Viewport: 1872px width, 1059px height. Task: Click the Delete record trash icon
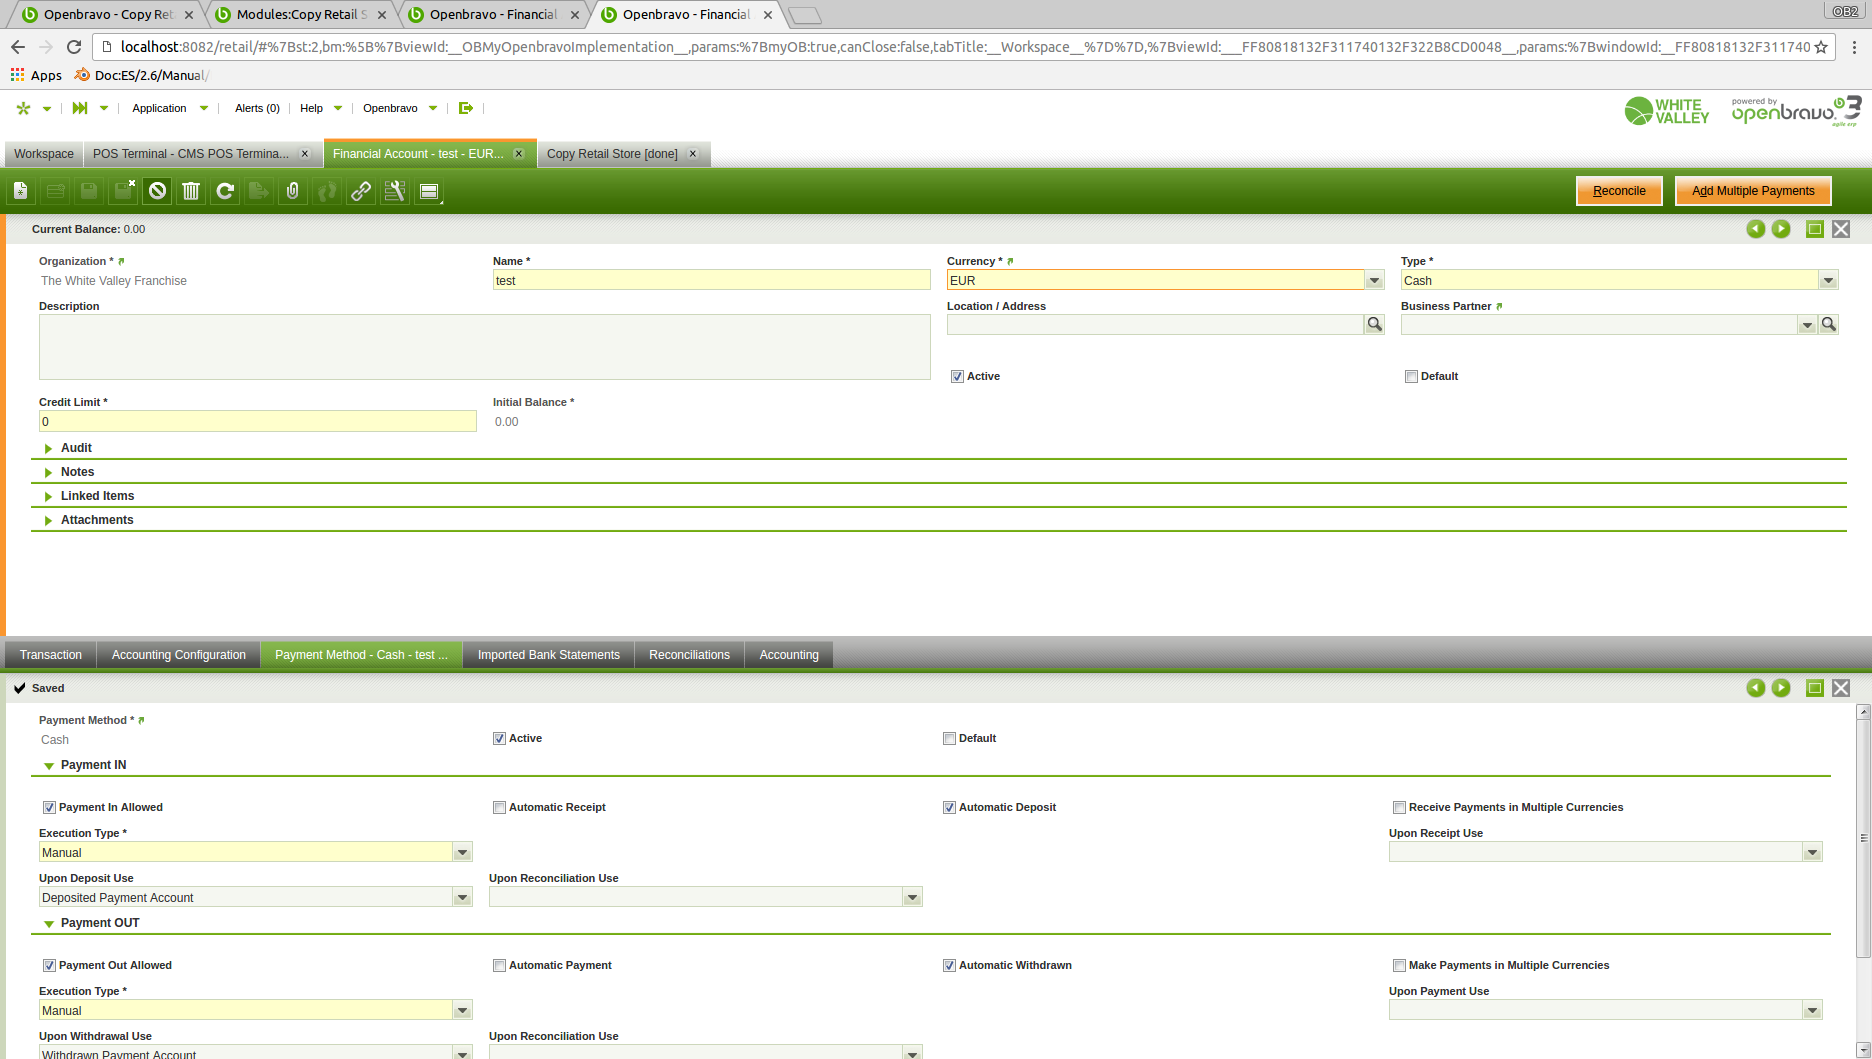tap(191, 191)
